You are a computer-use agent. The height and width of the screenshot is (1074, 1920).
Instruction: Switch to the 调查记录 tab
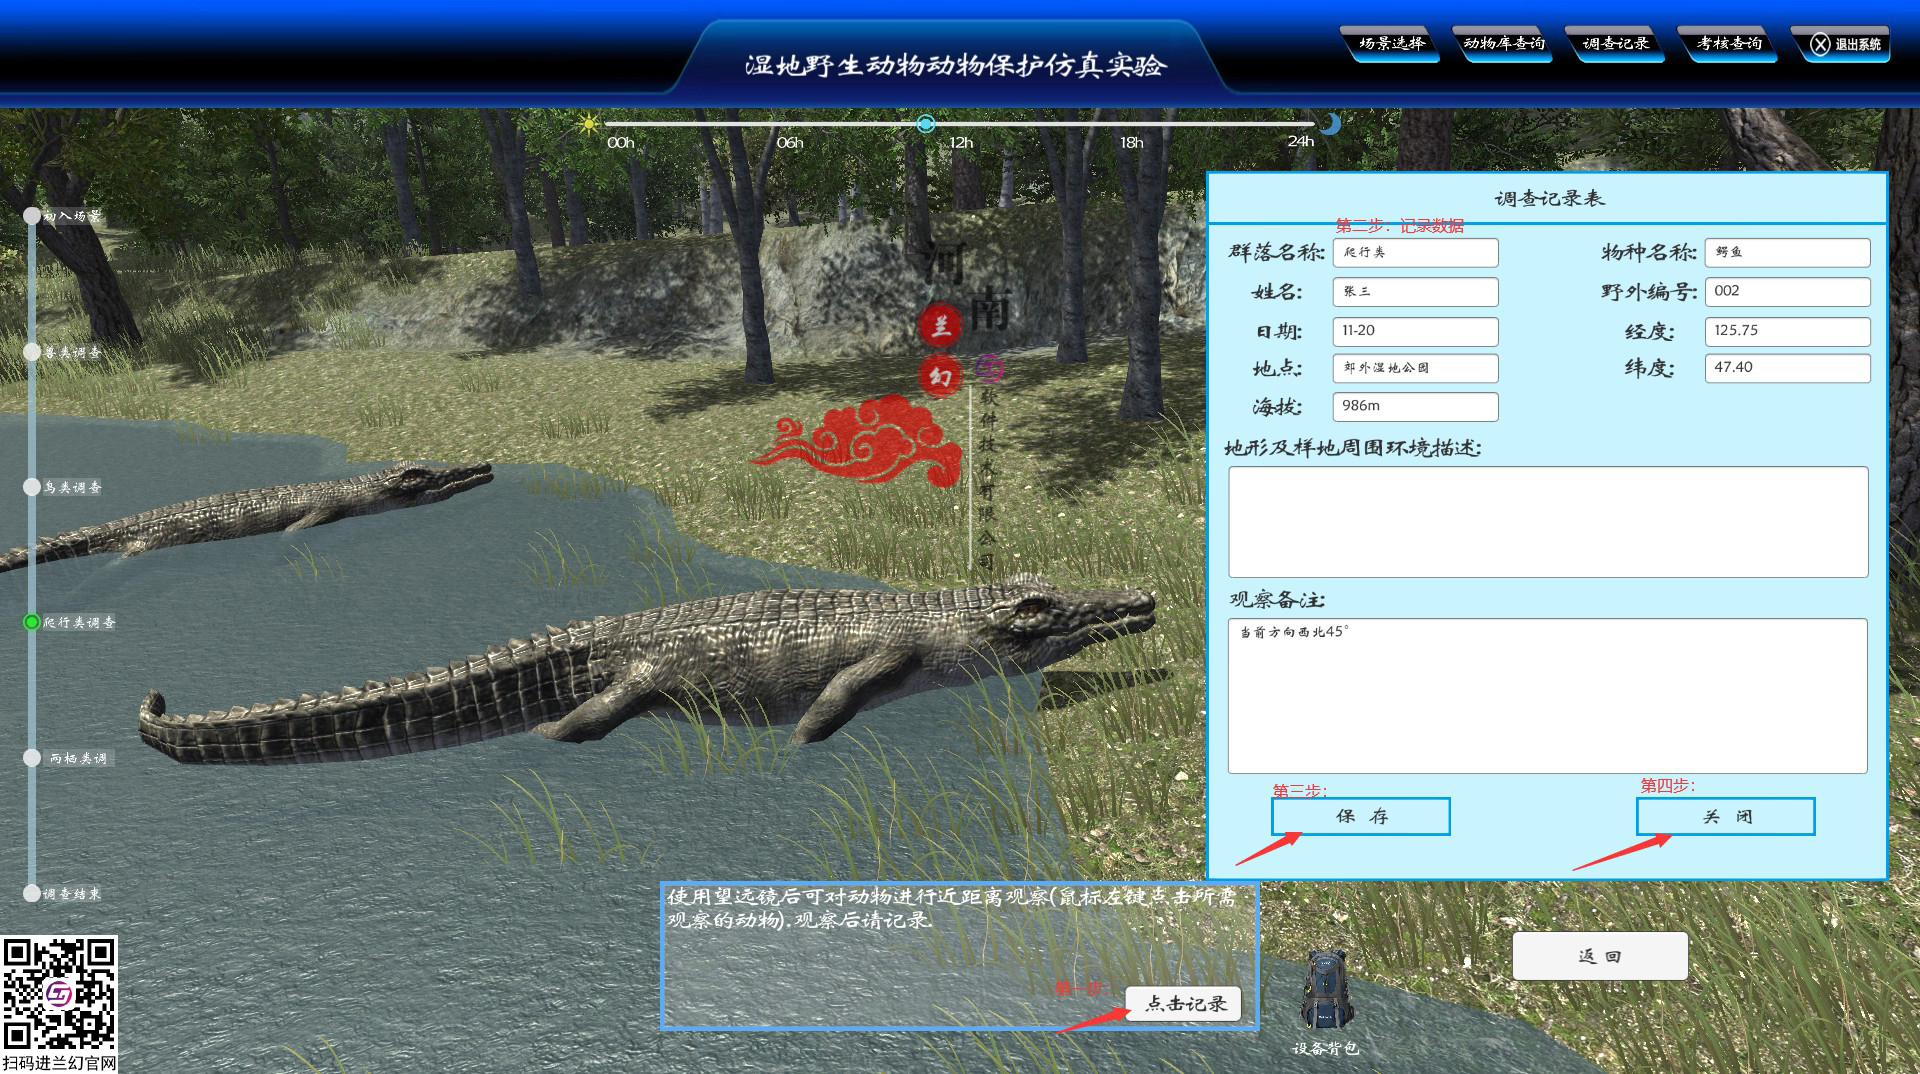coord(1616,43)
